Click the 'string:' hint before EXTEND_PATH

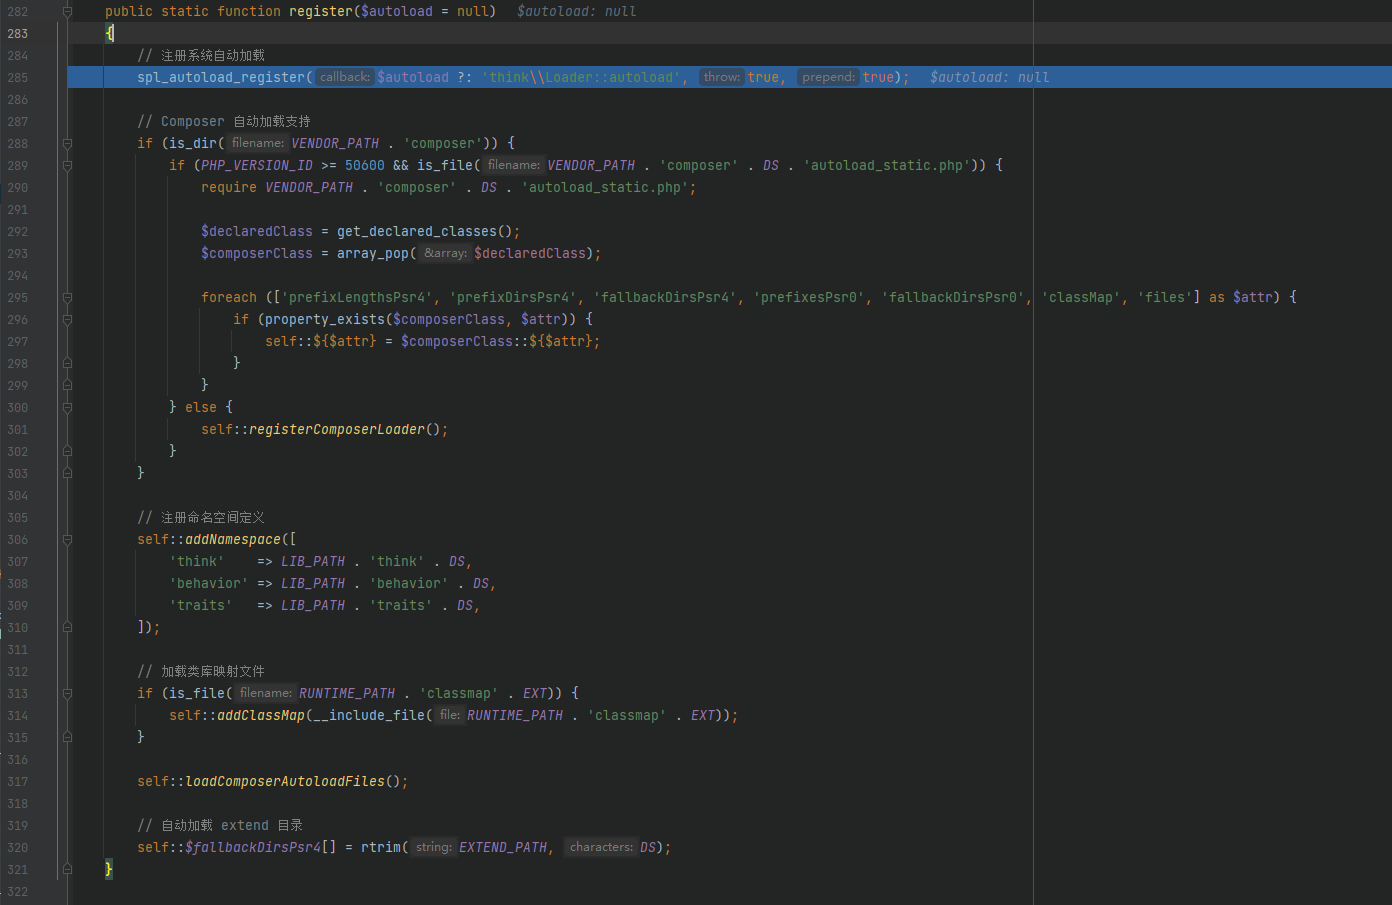point(433,847)
